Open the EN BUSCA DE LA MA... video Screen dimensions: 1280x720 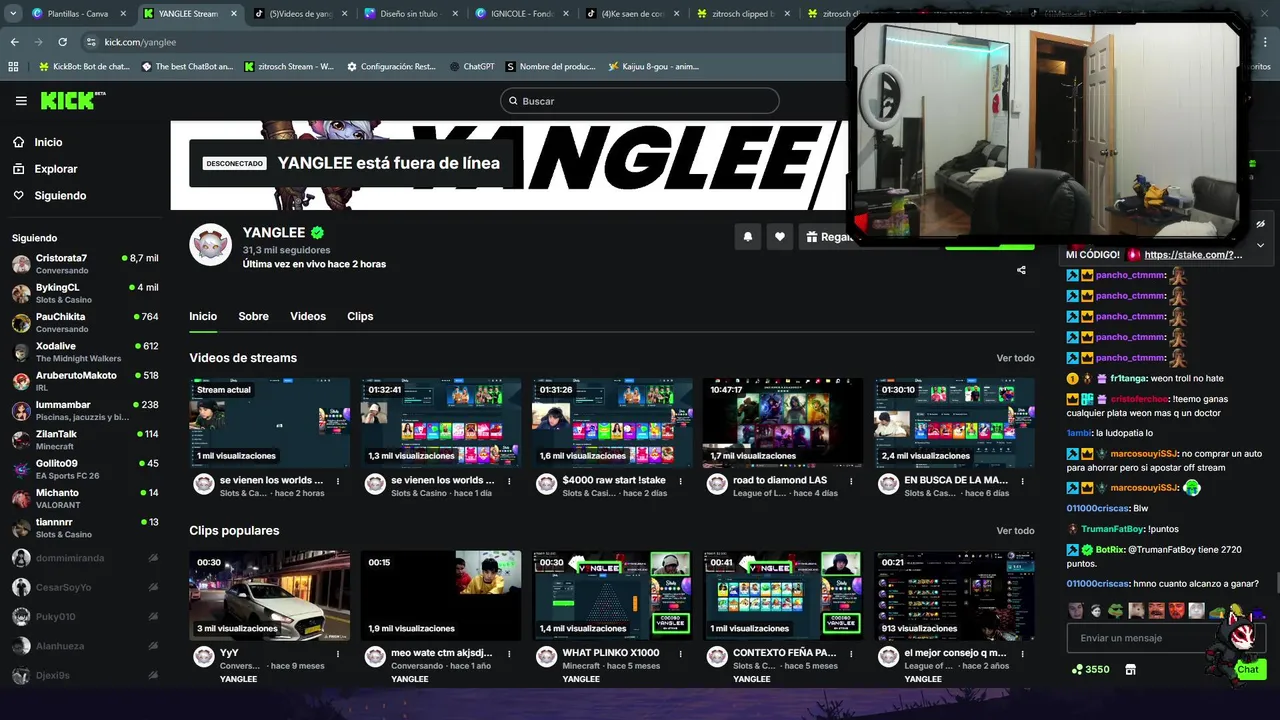click(955, 423)
